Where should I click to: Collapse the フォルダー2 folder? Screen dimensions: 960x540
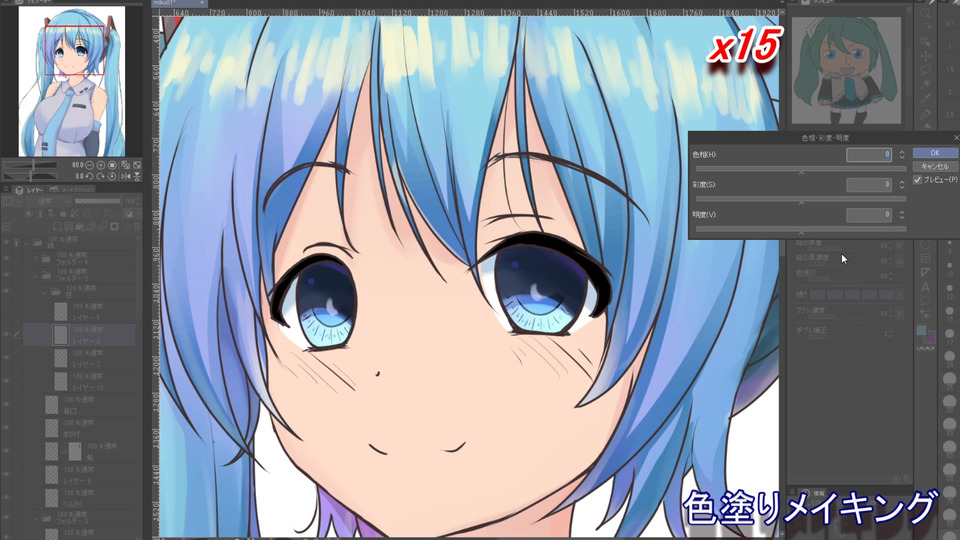pyautogui.click(x=35, y=276)
